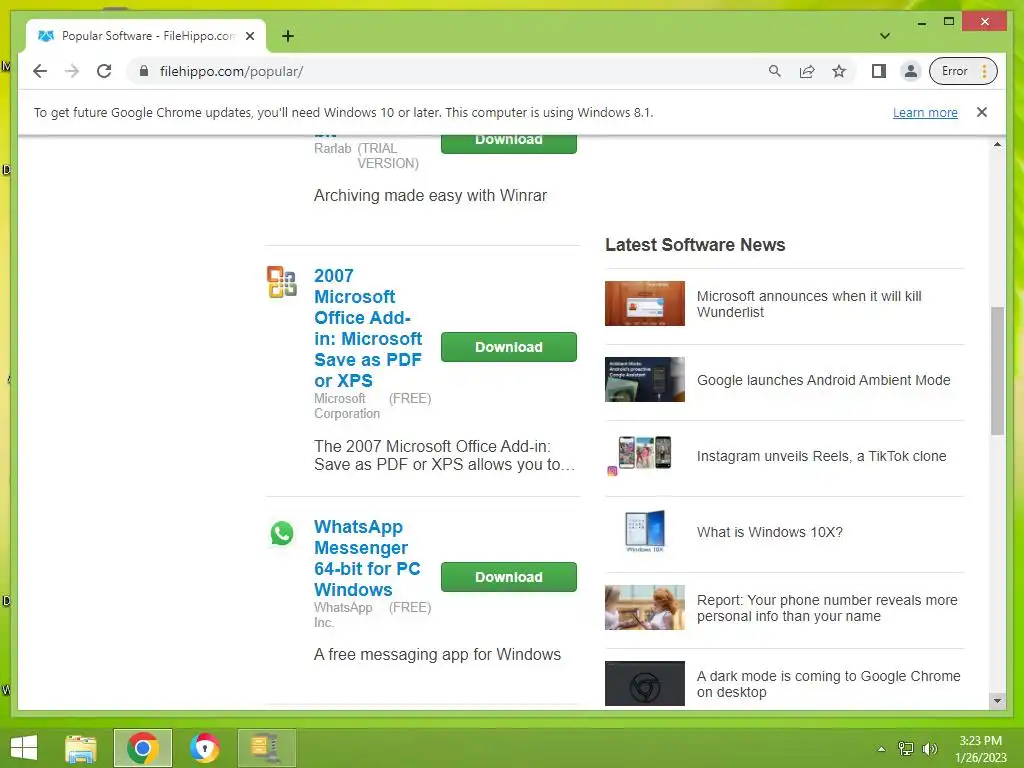The width and height of the screenshot is (1024, 768).
Task: Show hidden tray icons arrow
Action: point(882,748)
